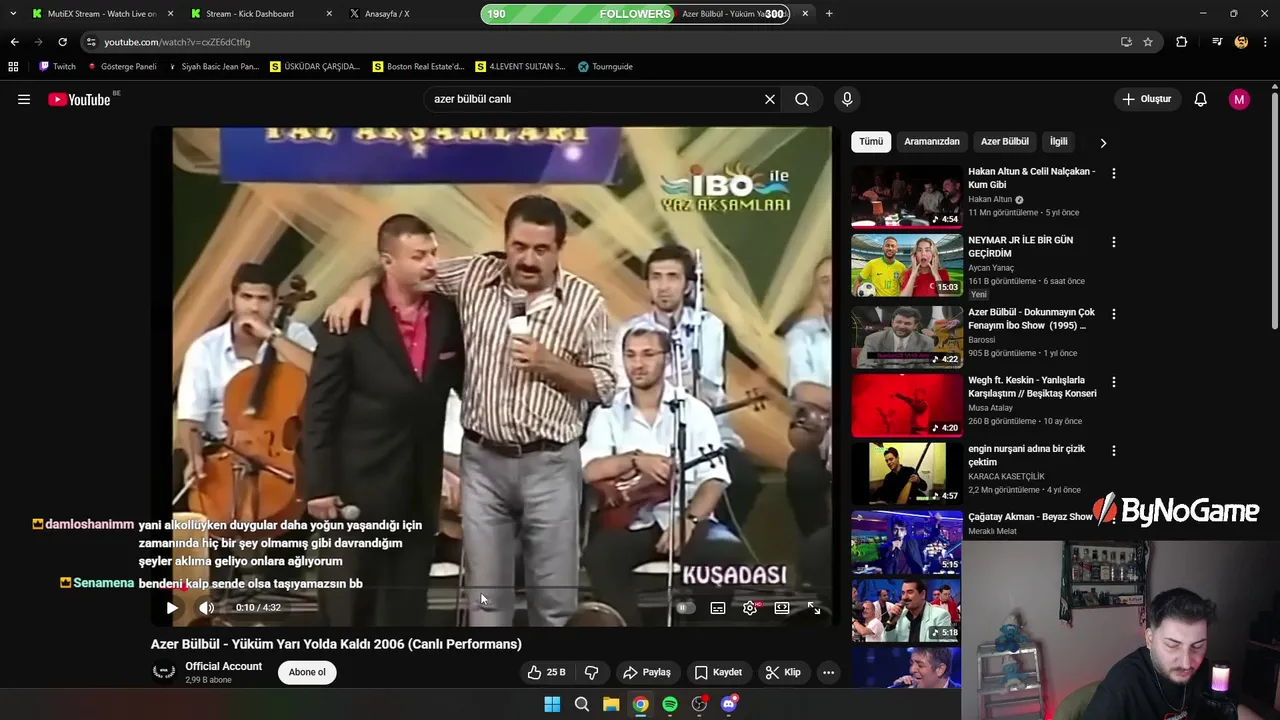Open the Wegh ft. Keskin Beşiktaş Konseri title
Viewport: 1280px width, 720px height.
(1032, 387)
